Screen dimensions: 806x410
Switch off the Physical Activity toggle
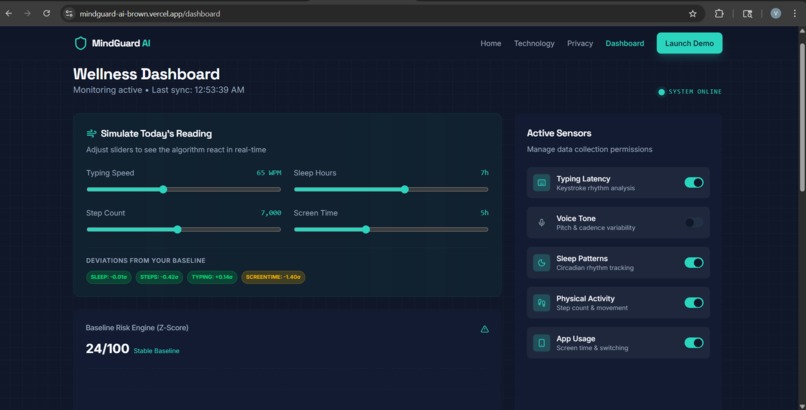tap(694, 303)
